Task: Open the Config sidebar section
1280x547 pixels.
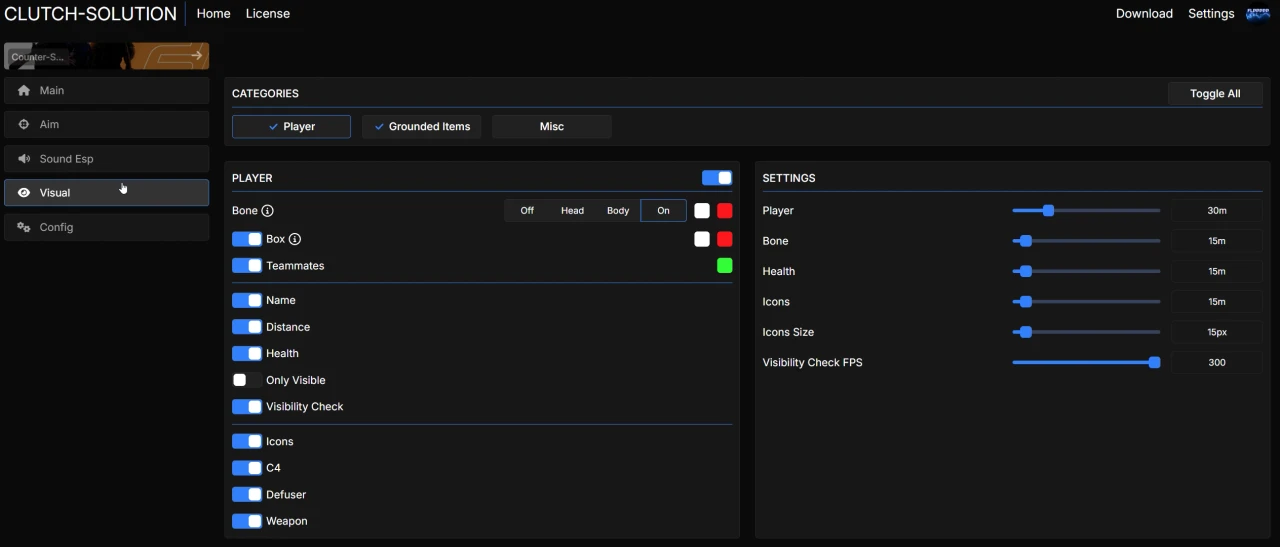Action: click(x=106, y=227)
